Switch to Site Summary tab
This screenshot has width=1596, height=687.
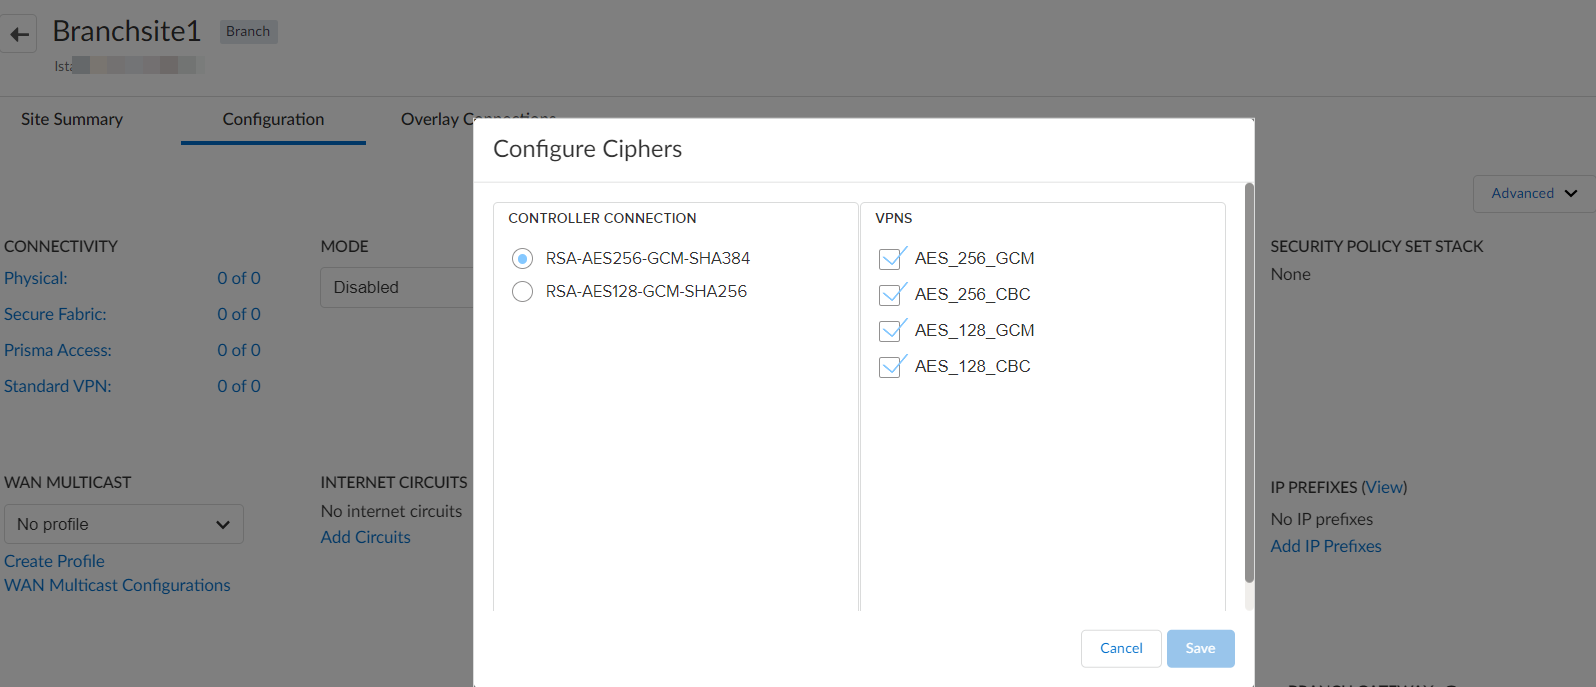[72, 119]
